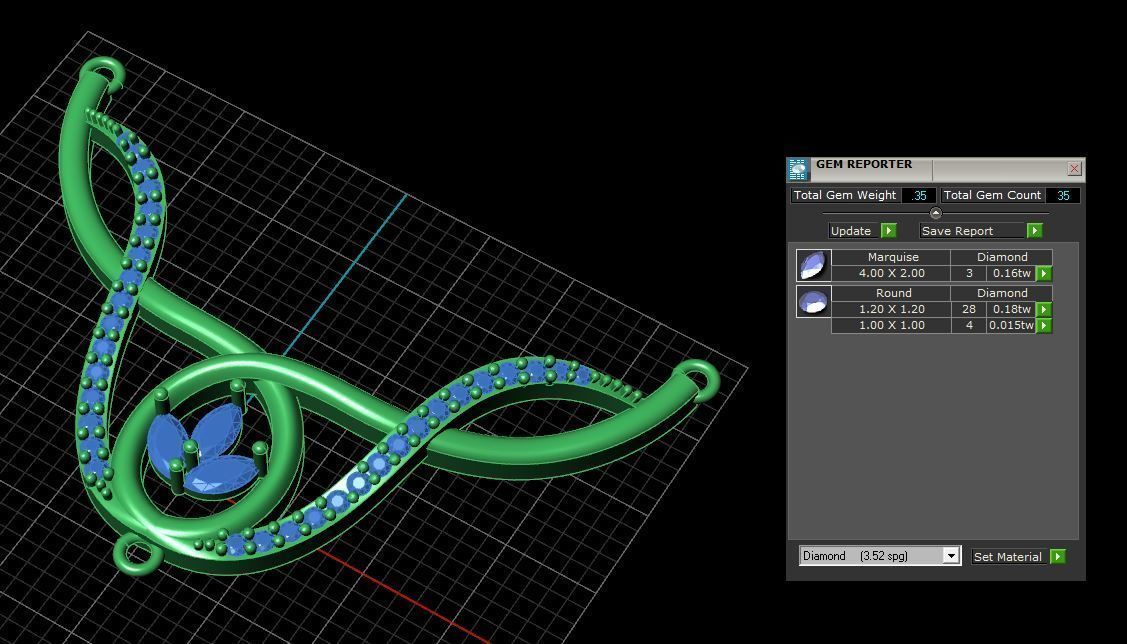Select the 1.20 X 1.20 size cell
The width and height of the screenshot is (1127, 644).
coord(891,309)
